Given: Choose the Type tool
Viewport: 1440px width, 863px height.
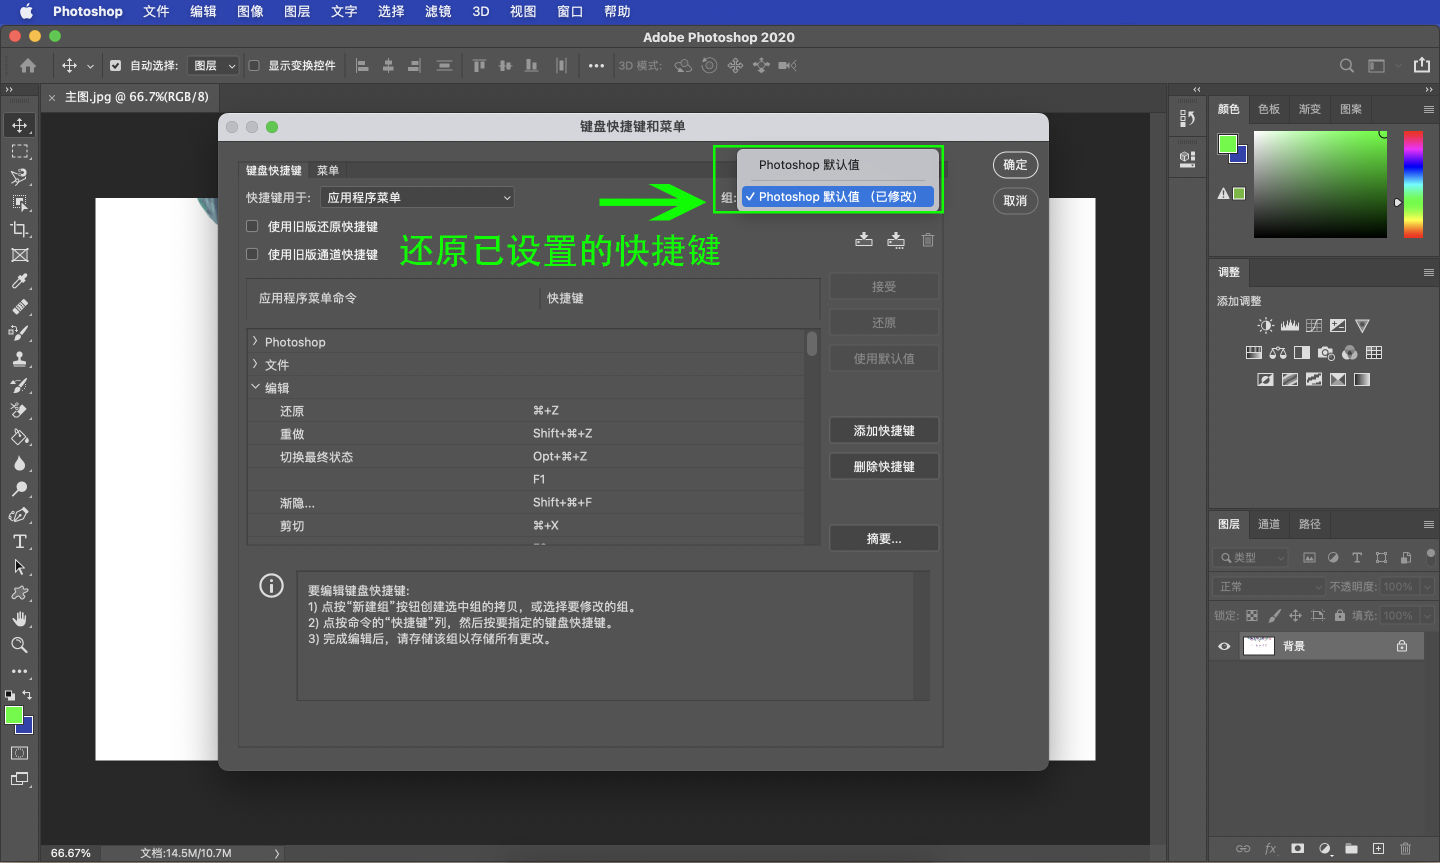Looking at the screenshot, I should [x=19, y=541].
